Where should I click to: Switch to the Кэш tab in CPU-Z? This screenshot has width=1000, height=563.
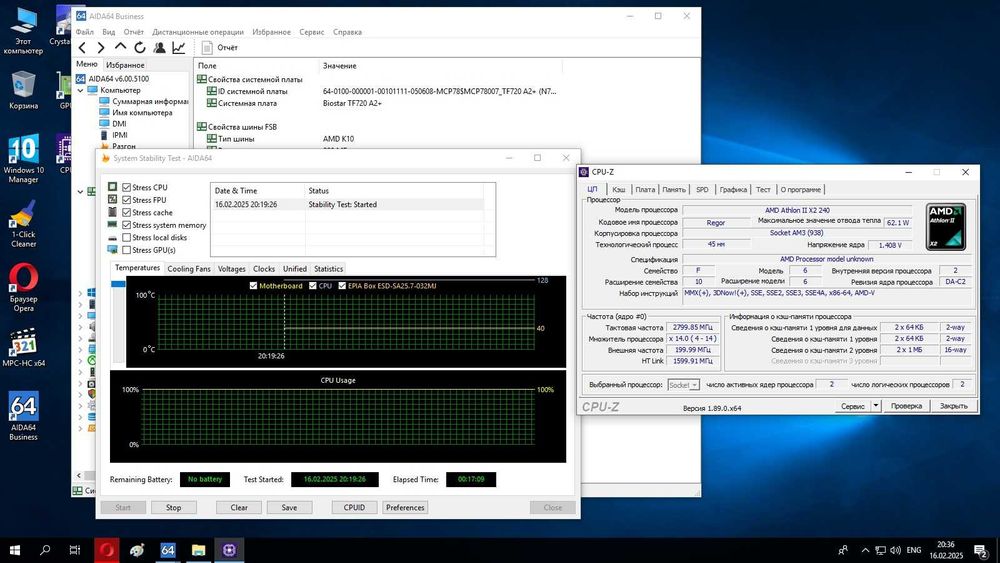pos(619,189)
